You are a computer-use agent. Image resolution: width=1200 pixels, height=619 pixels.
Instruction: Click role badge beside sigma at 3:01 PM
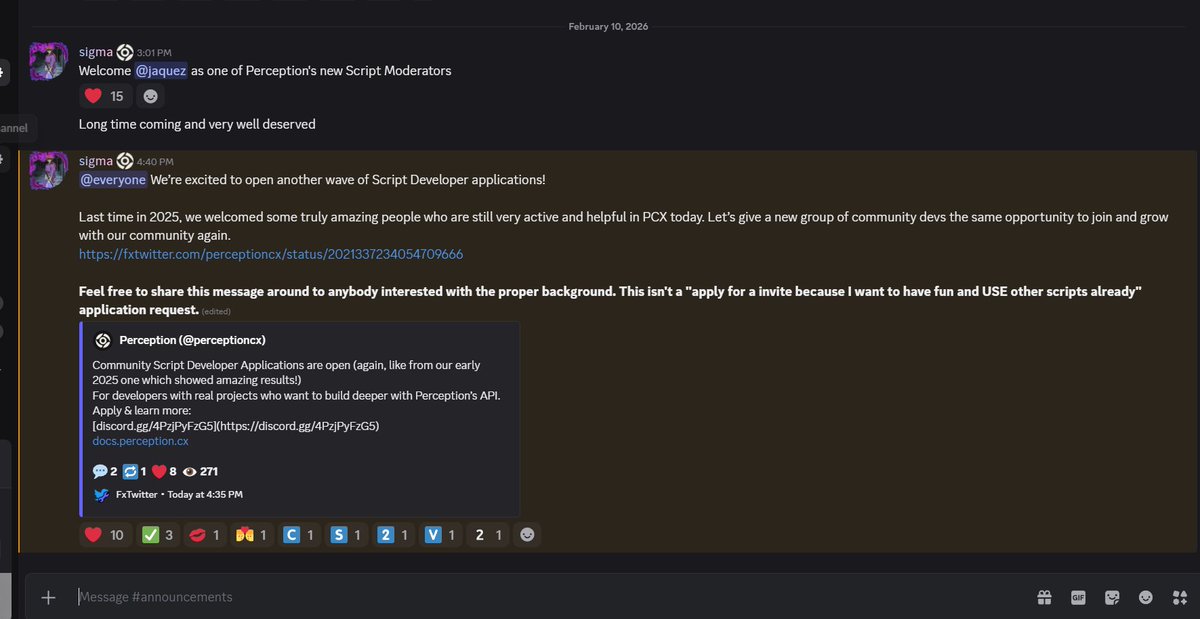[x=125, y=52]
